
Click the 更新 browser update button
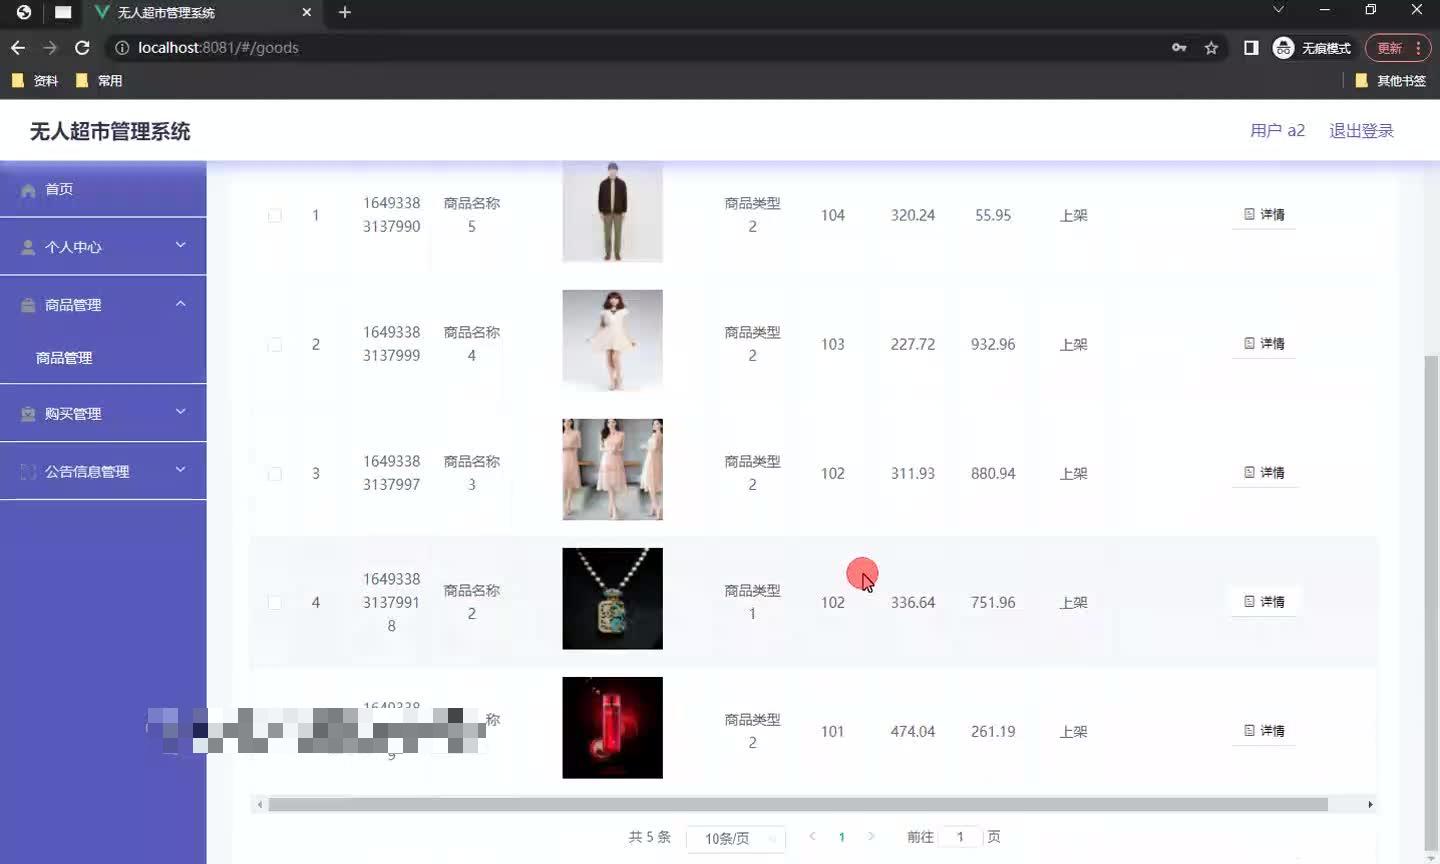point(1396,47)
